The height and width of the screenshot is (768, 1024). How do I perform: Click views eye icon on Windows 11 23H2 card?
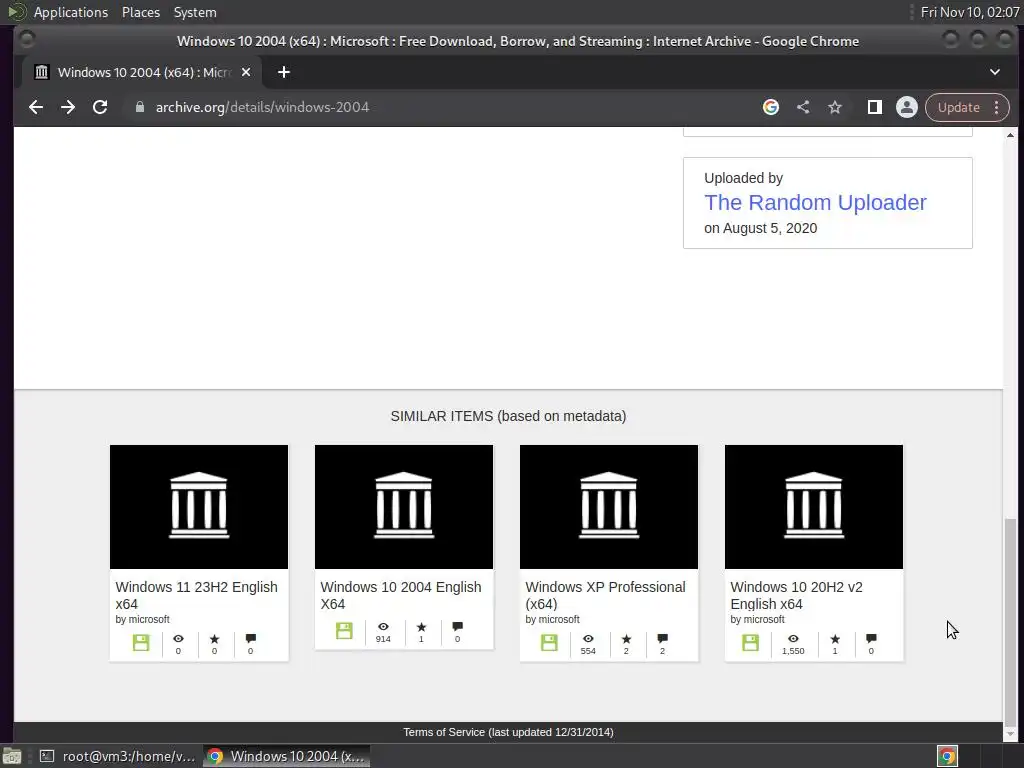point(178,639)
